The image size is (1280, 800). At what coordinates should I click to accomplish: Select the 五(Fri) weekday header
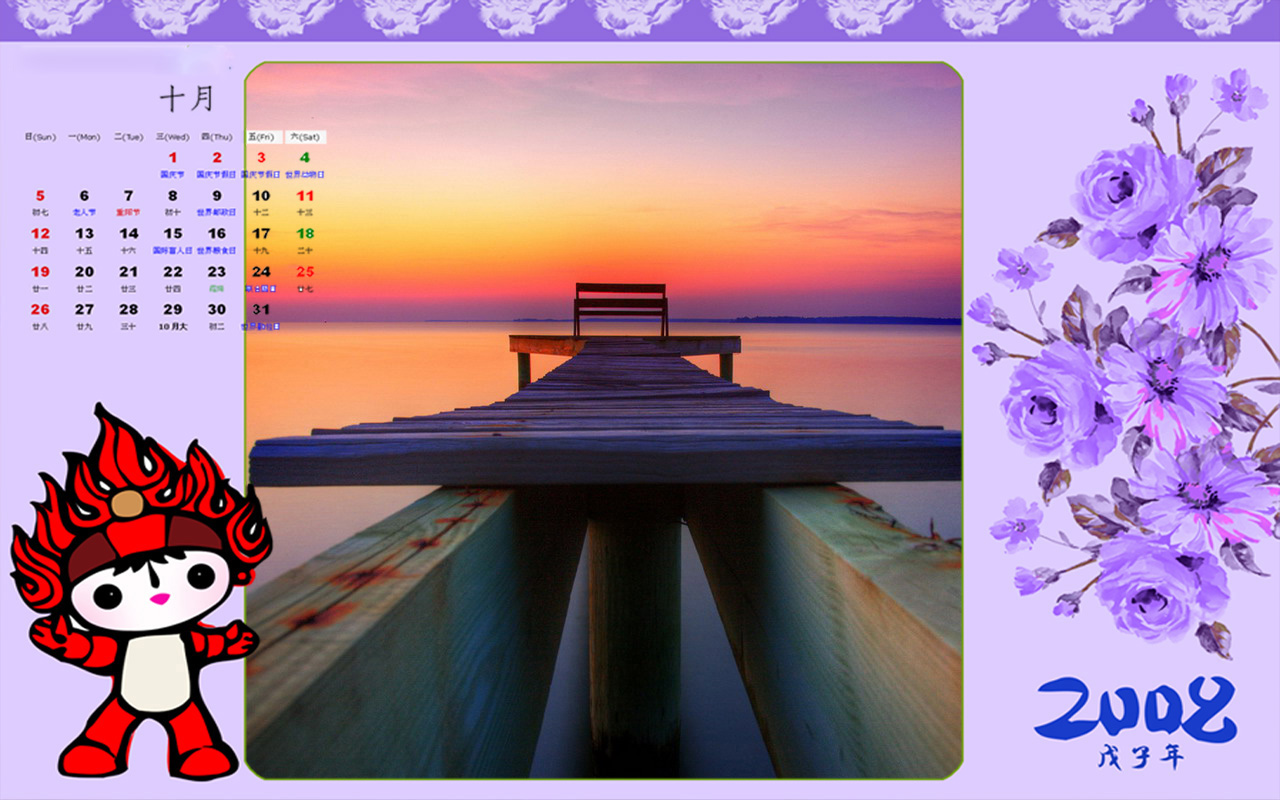(x=261, y=137)
